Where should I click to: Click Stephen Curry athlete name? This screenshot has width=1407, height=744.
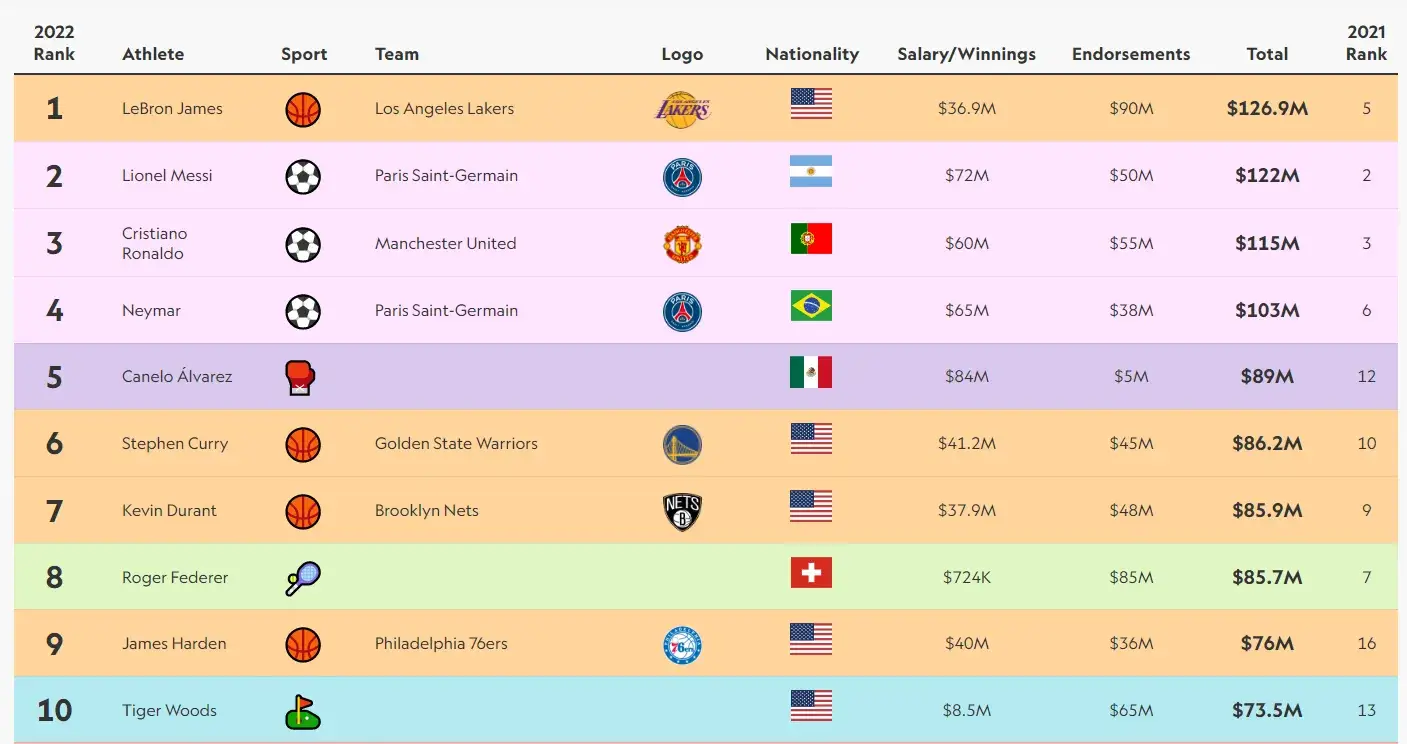click(x=175, y=443)
